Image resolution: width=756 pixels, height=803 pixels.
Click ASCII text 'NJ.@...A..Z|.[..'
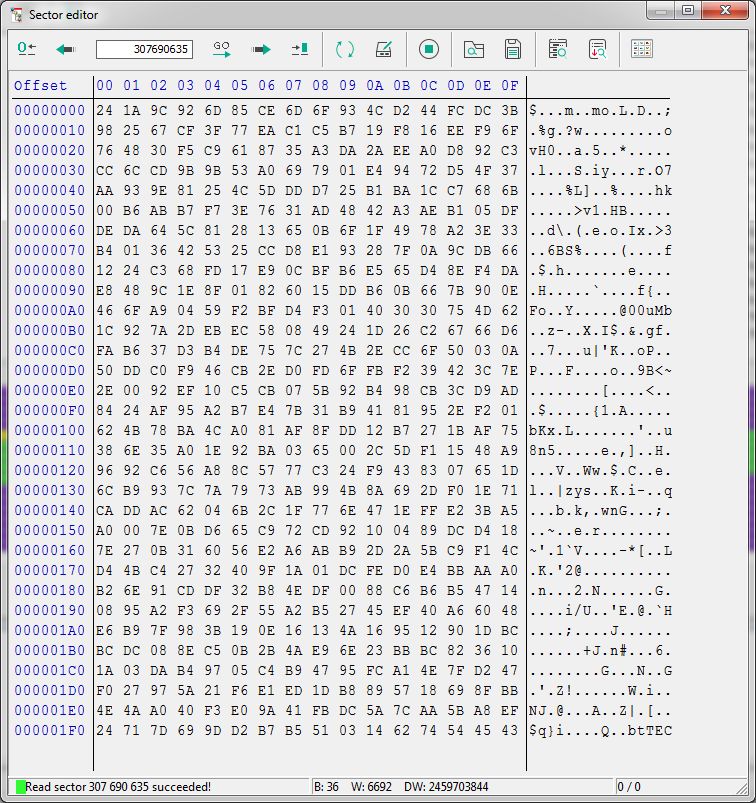point(600,711)
